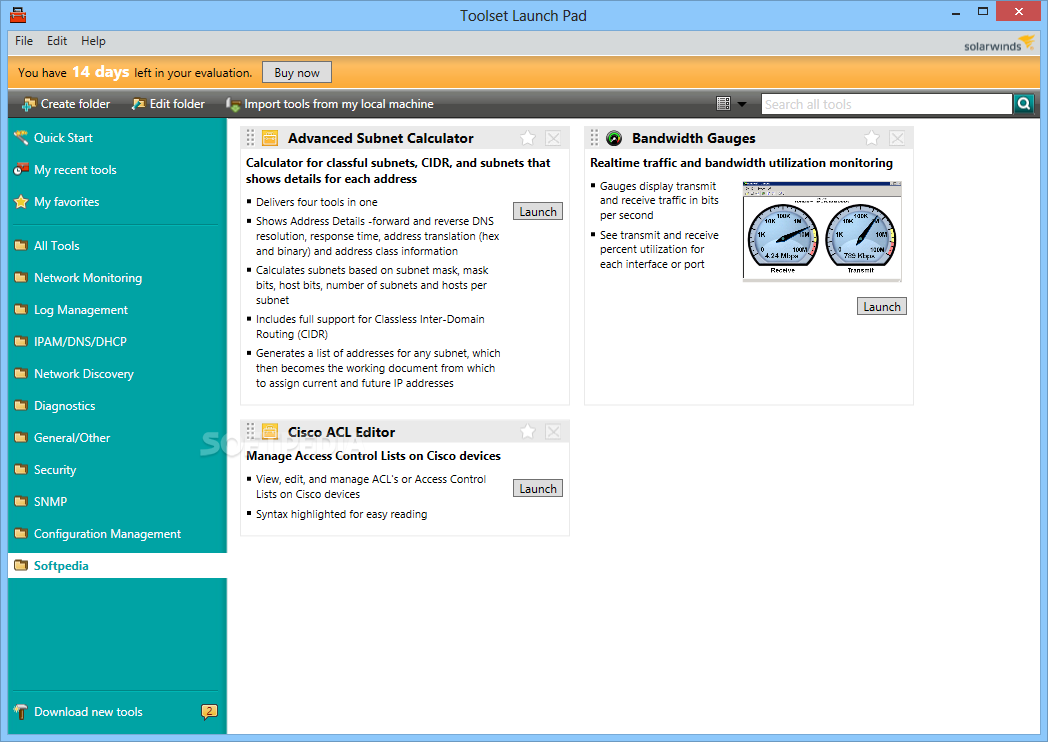This screenshot has height=742, width=1048.
Task: Click the view layout grid icon
Action: pos(723,104)
